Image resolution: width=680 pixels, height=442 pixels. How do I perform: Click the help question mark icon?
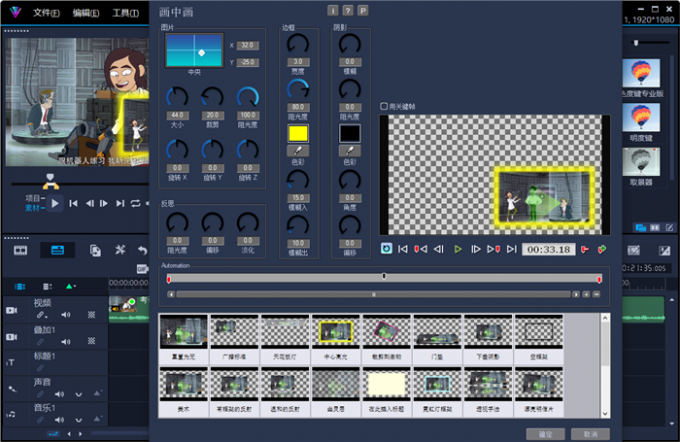point(346,9)
